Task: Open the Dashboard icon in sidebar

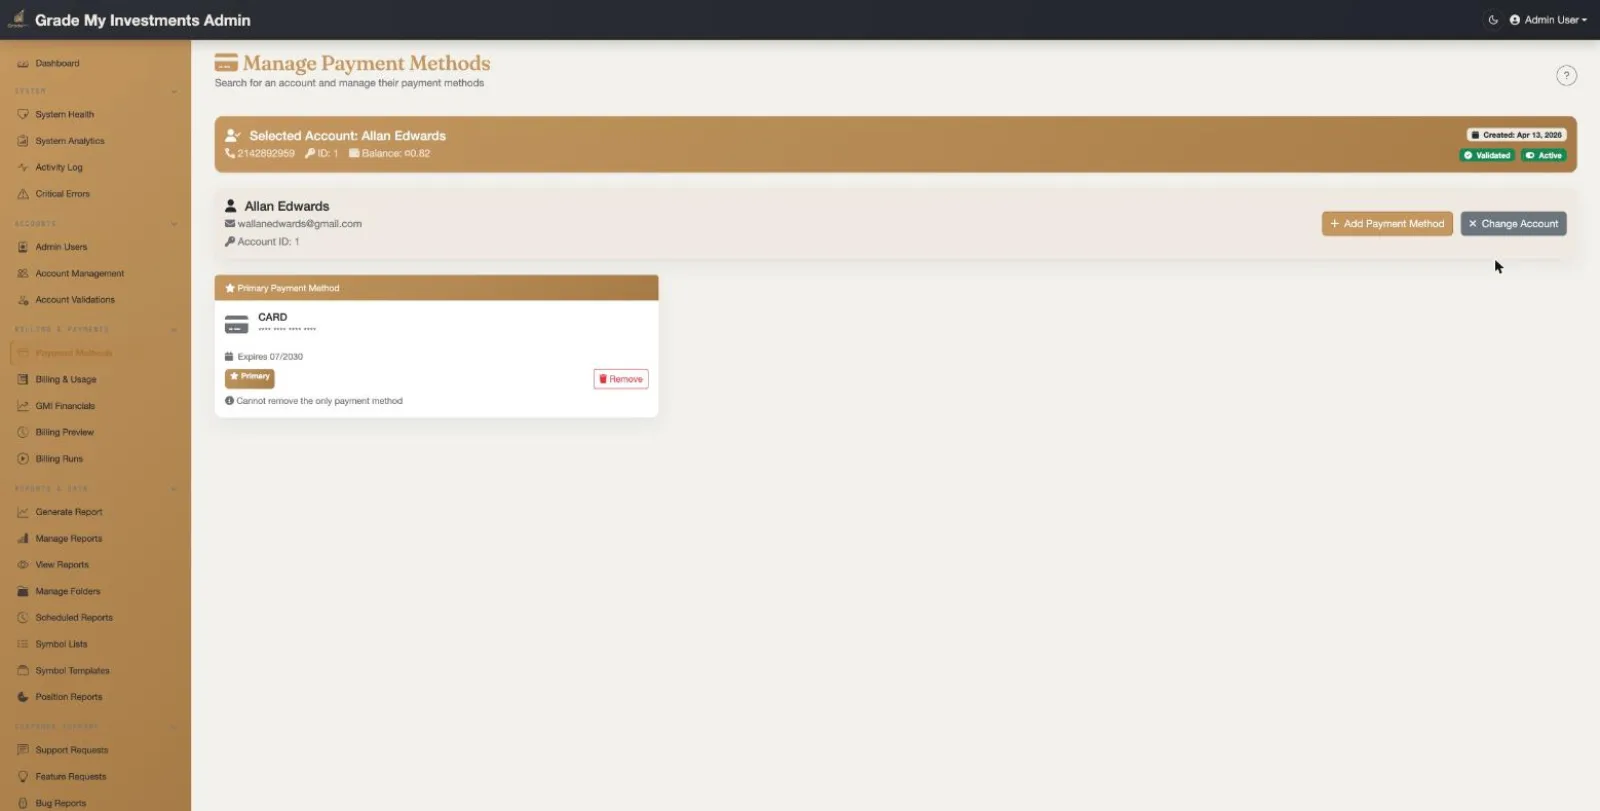Action: pyautogui.click(x=23, y=64)
